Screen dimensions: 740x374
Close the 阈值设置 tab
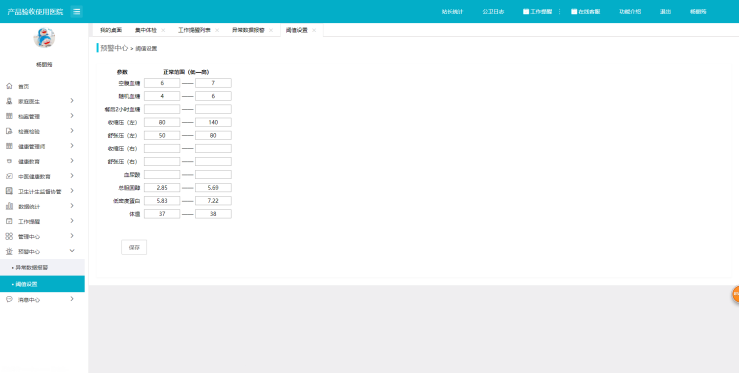(314, 30)
